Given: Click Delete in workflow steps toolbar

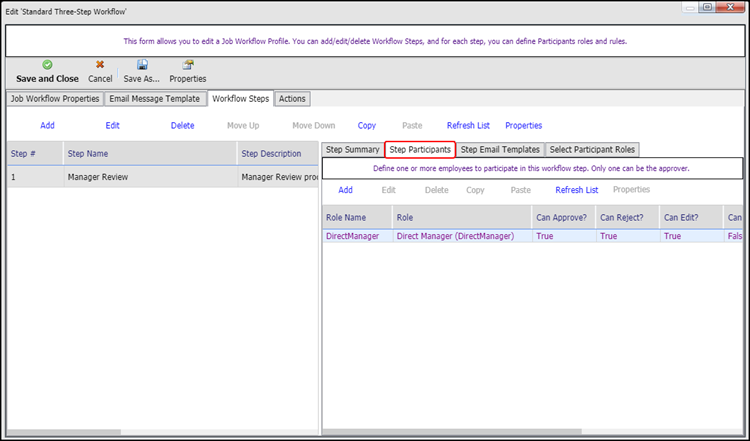Looking at the screenshot, I should [x=183, y=126].
